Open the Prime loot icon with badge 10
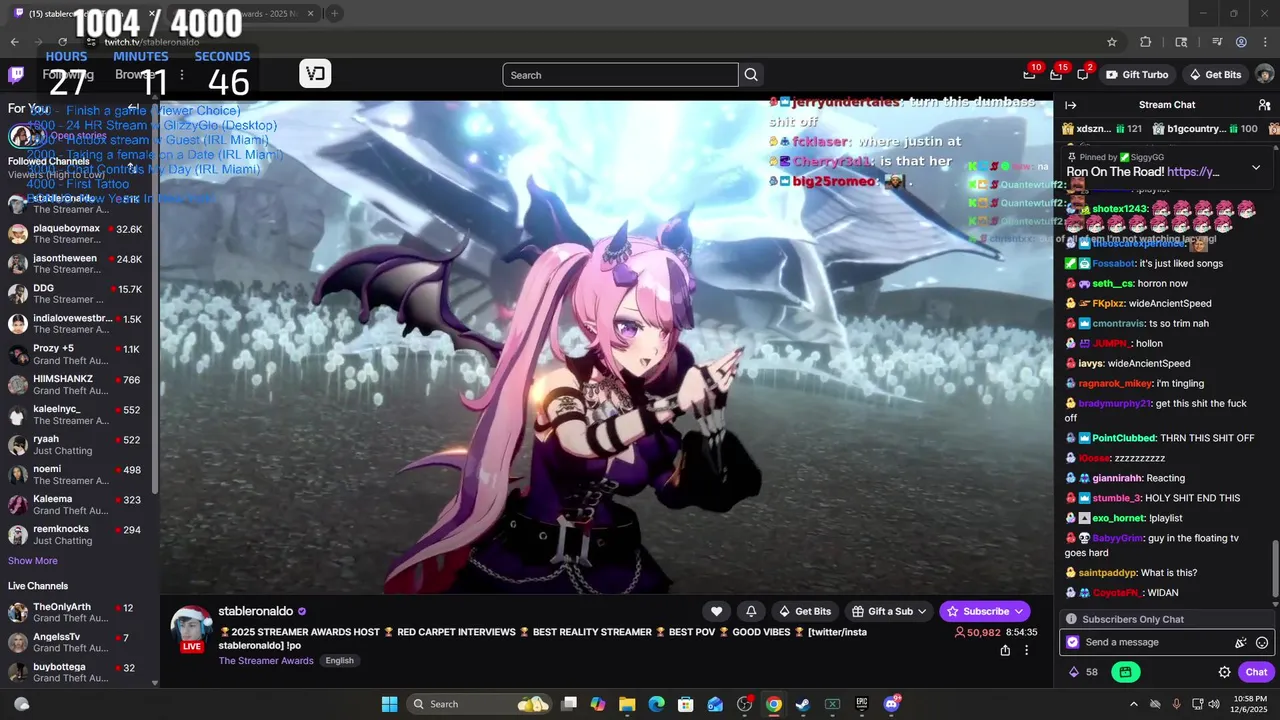Screen dimensions: 1280x720 1030,74
